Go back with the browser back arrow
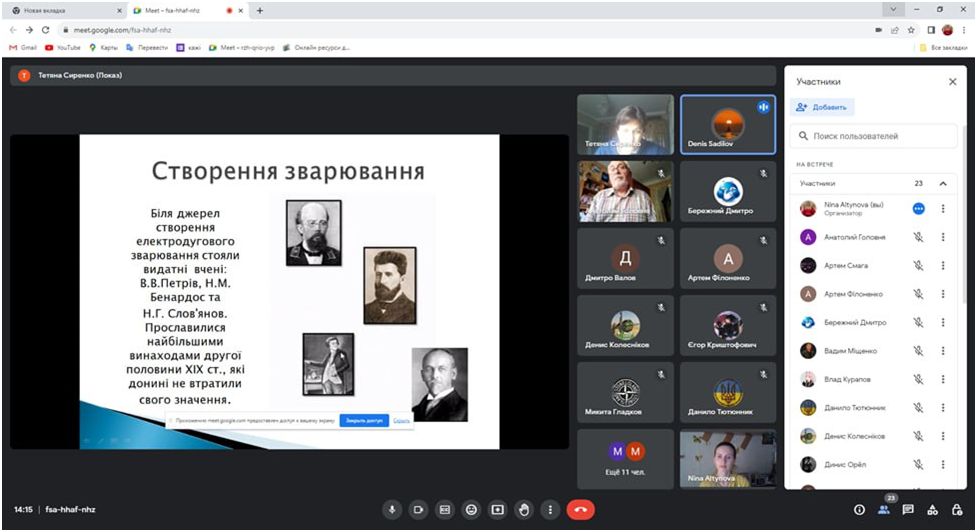977x532 pixels. coord(13,30)
